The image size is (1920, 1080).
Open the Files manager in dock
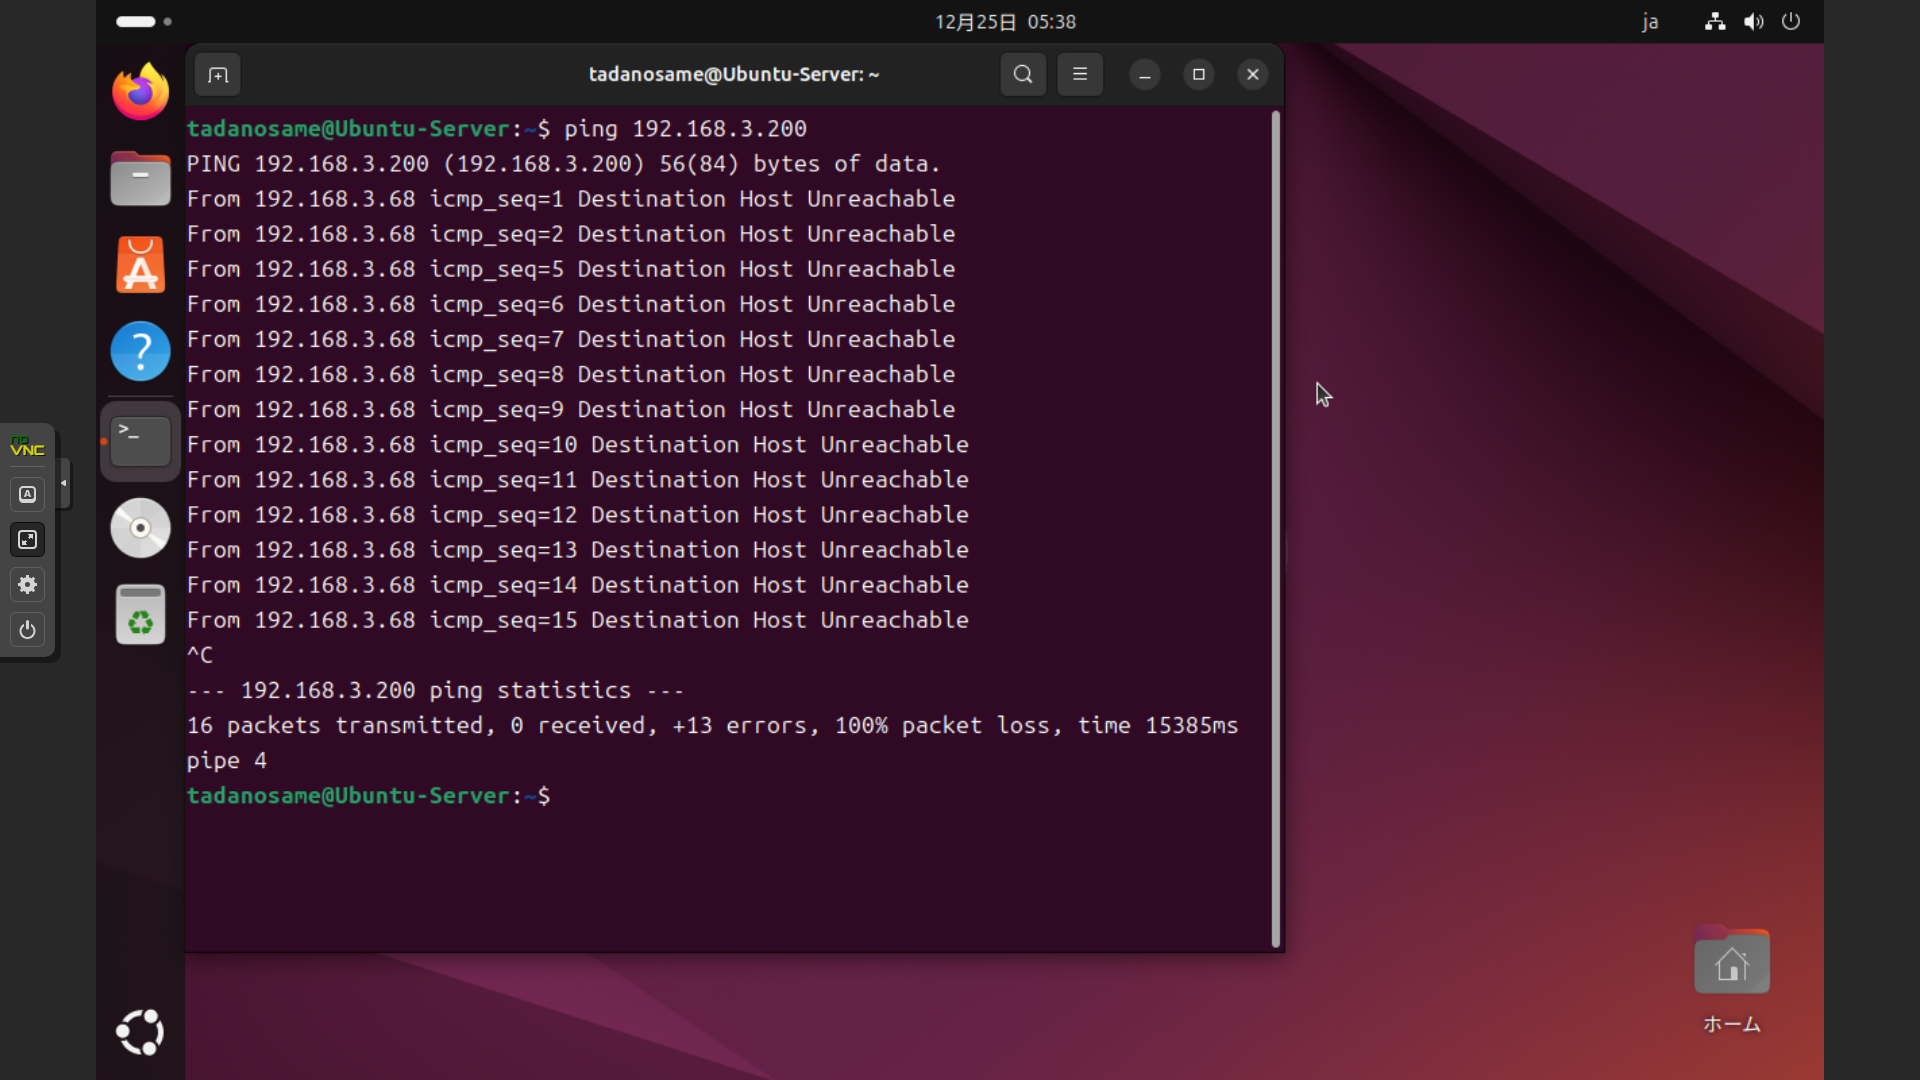140,179
